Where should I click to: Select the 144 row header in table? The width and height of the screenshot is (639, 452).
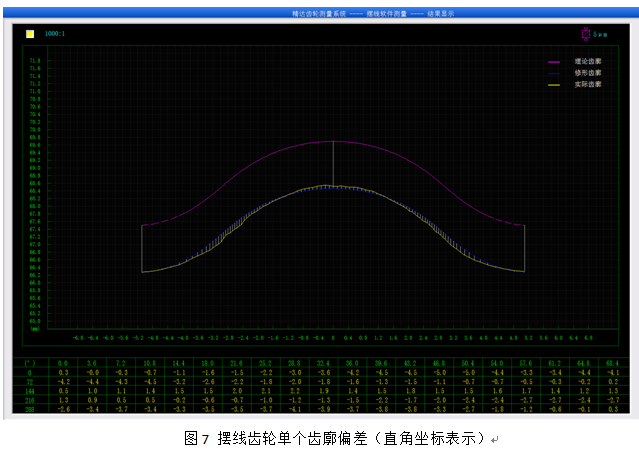[32, 391]
